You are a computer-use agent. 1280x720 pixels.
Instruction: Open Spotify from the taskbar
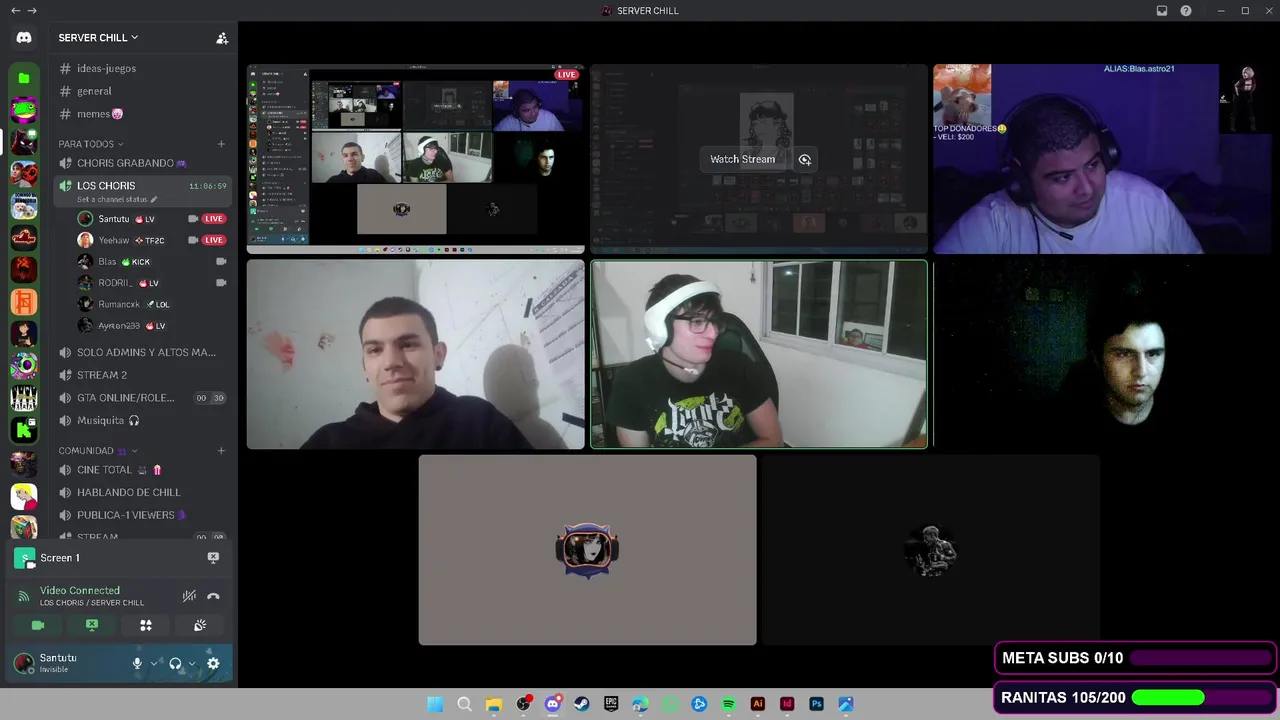pyautogui.click(x=728, y=704)
